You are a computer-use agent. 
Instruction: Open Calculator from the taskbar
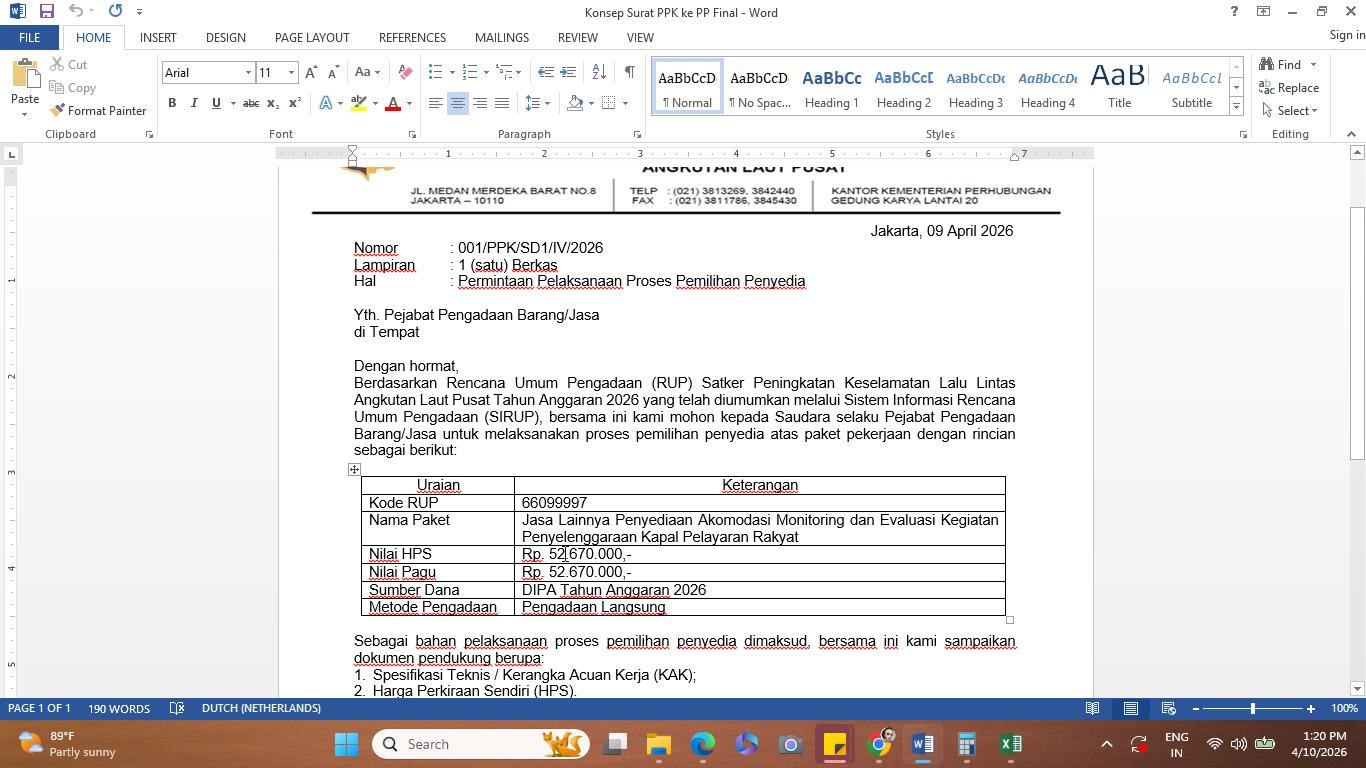point(967,744)
